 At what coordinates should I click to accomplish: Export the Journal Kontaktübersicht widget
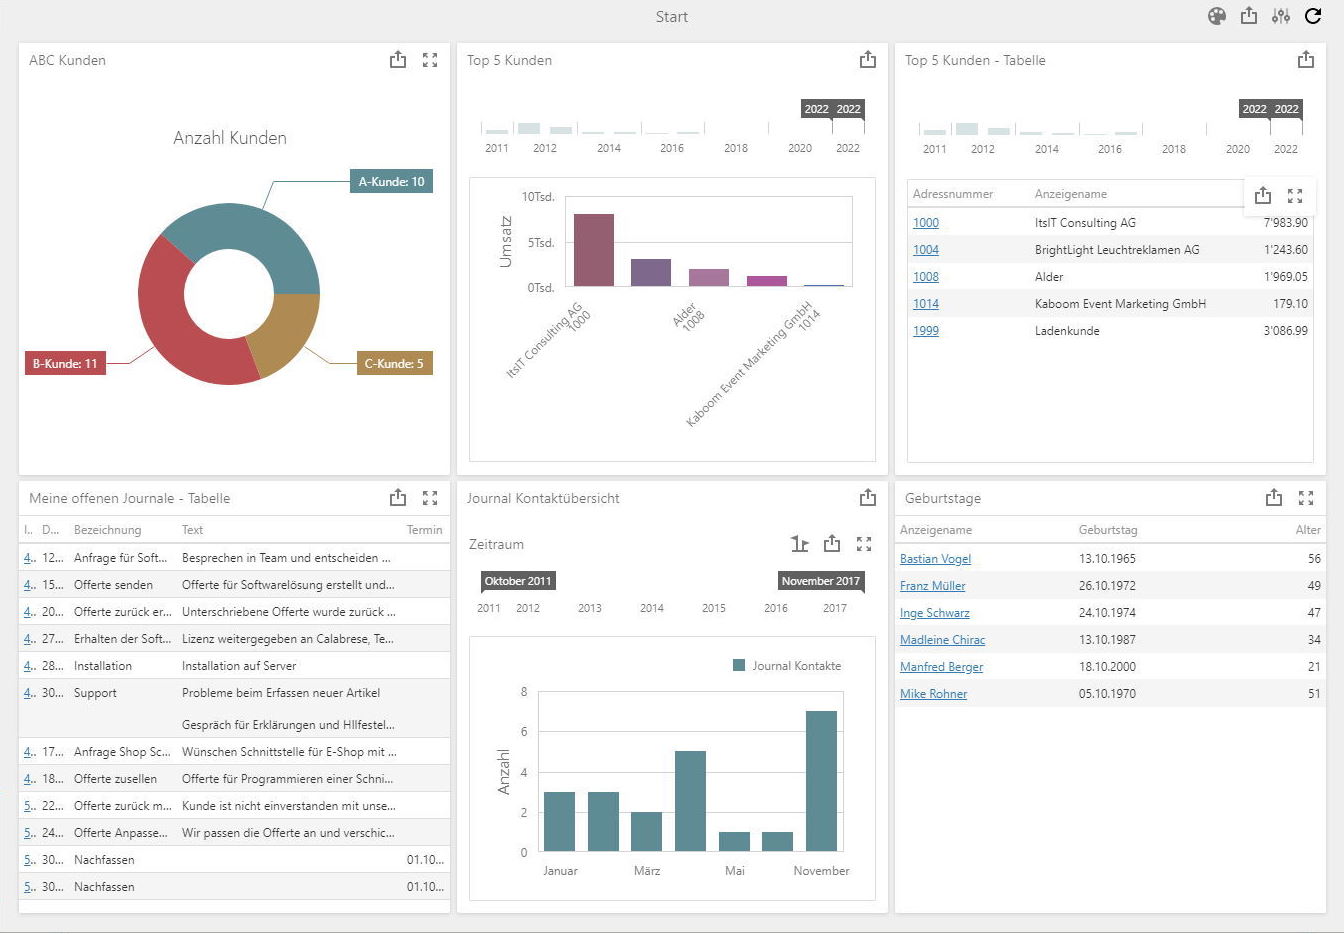click(x=868, y=498)
